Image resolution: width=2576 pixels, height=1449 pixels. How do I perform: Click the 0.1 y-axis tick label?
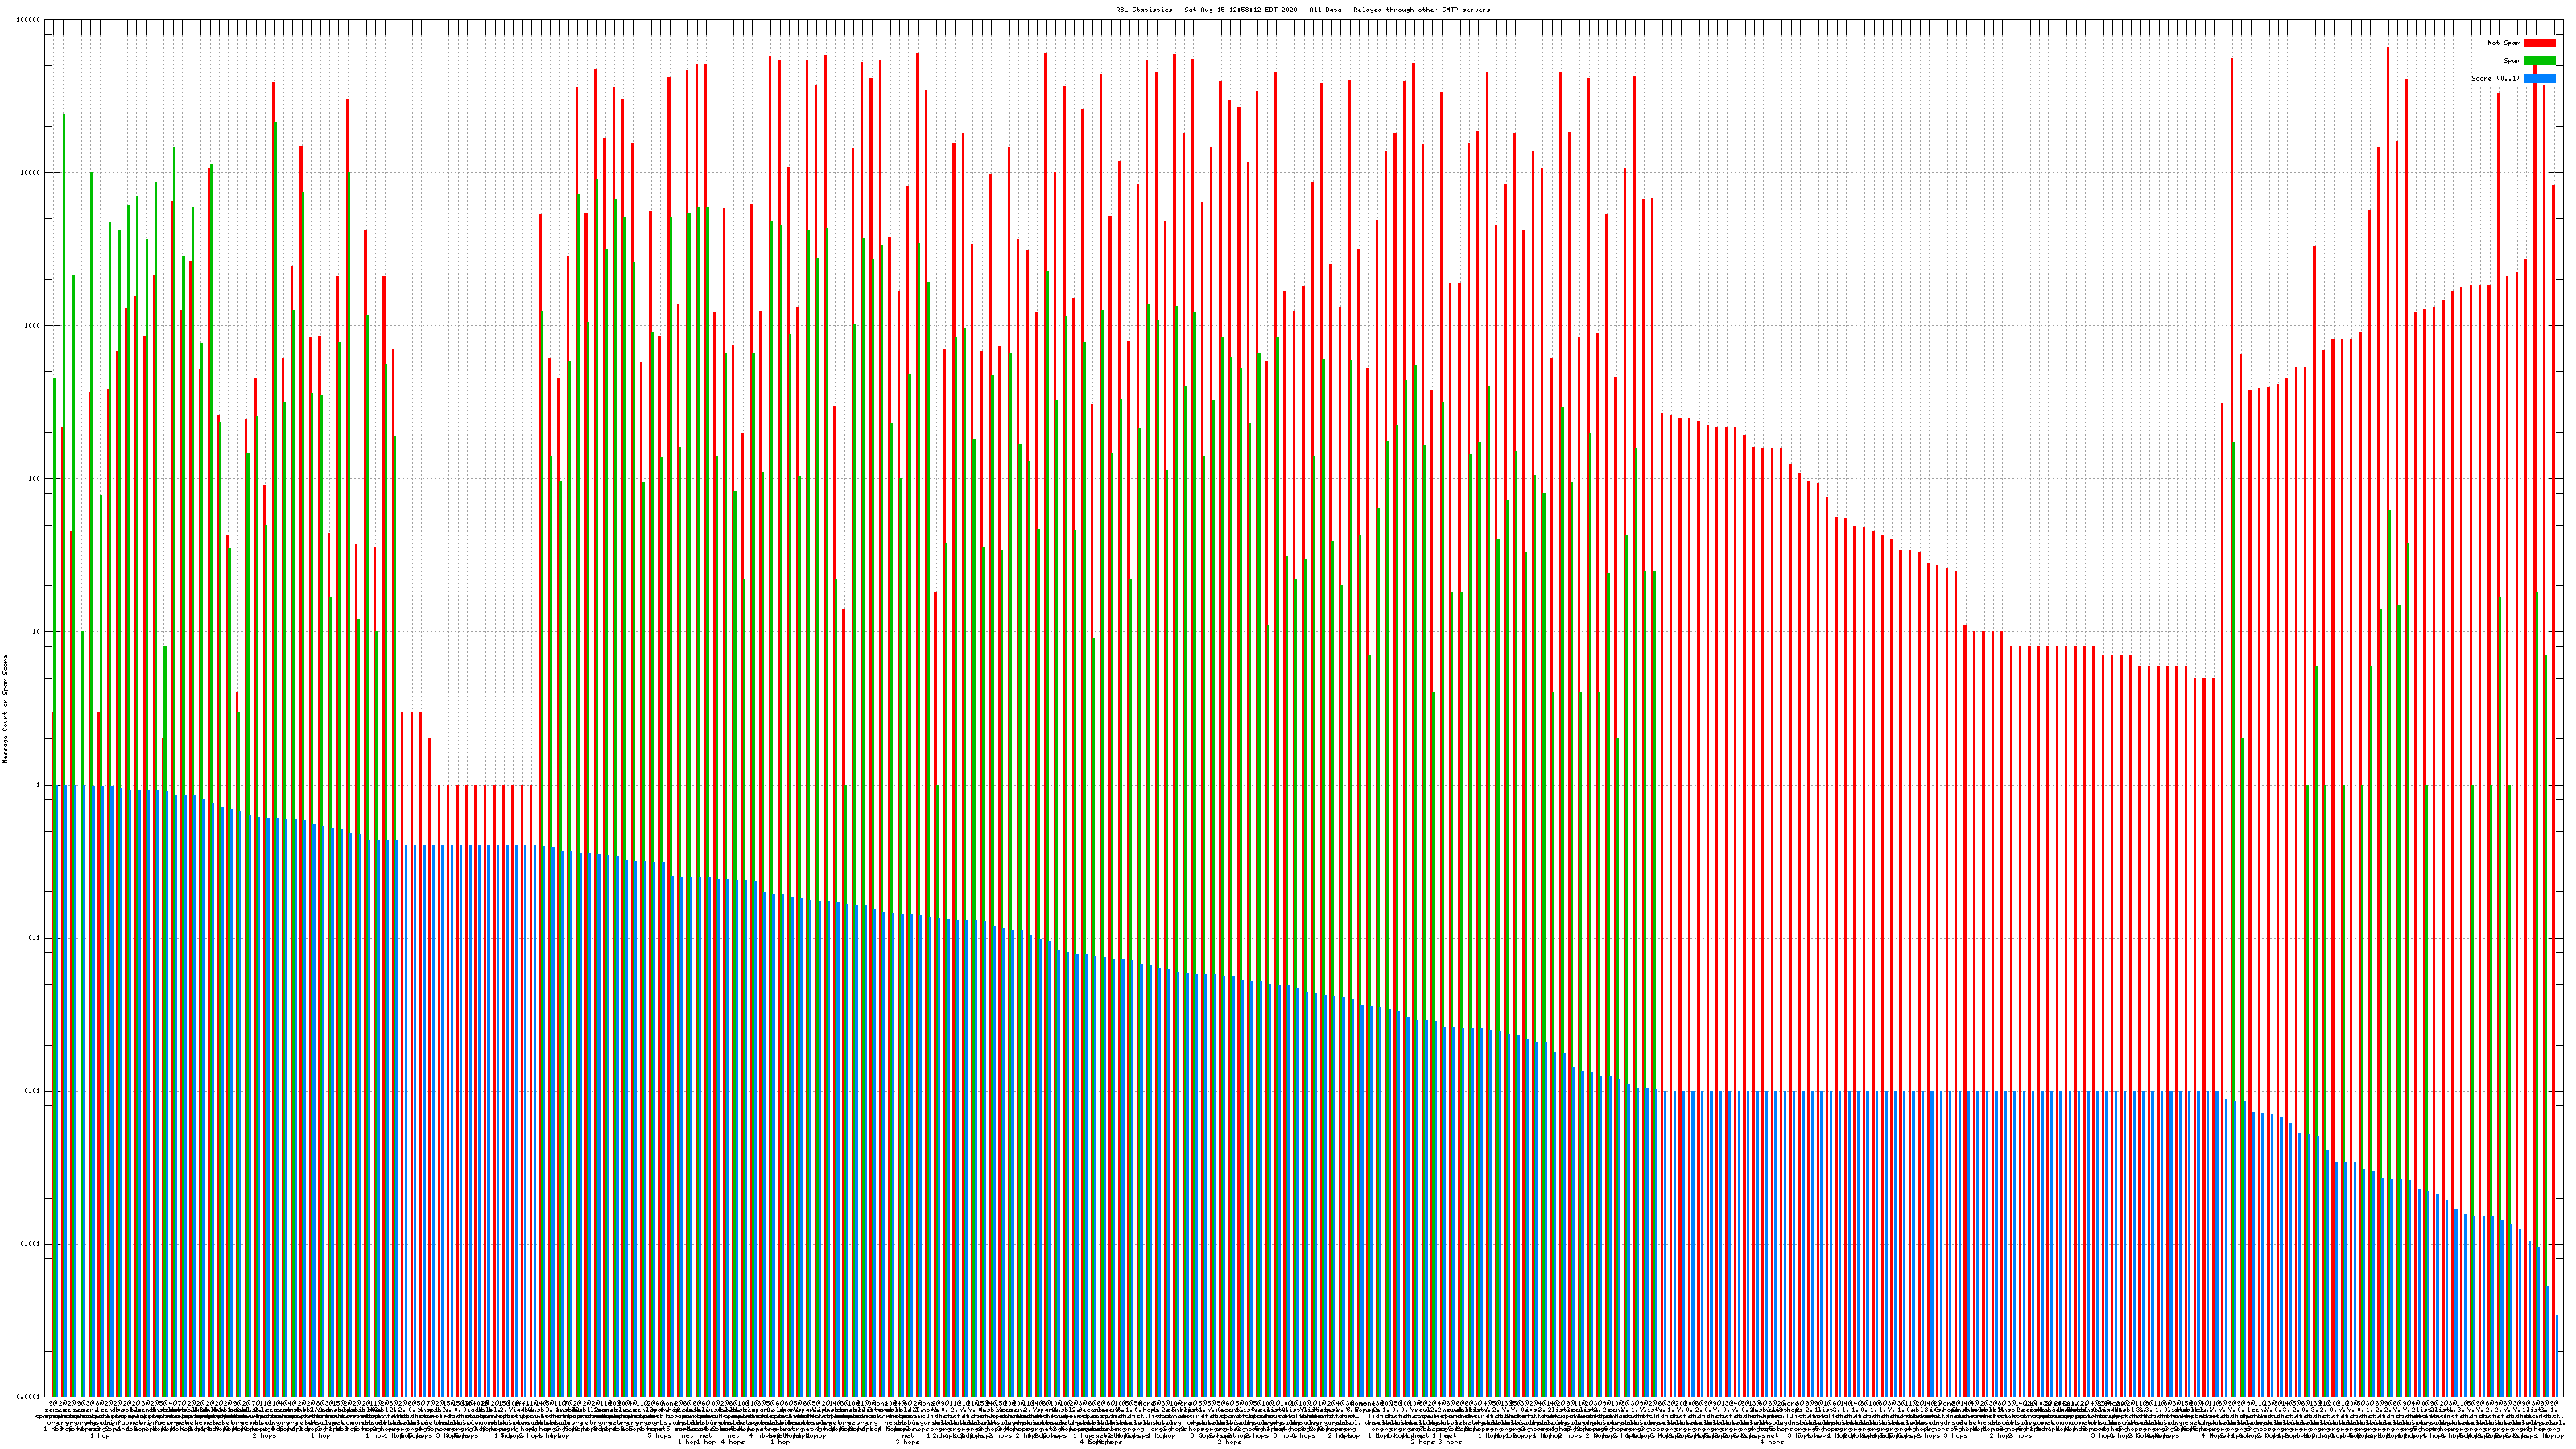click(x=35, y=938)
